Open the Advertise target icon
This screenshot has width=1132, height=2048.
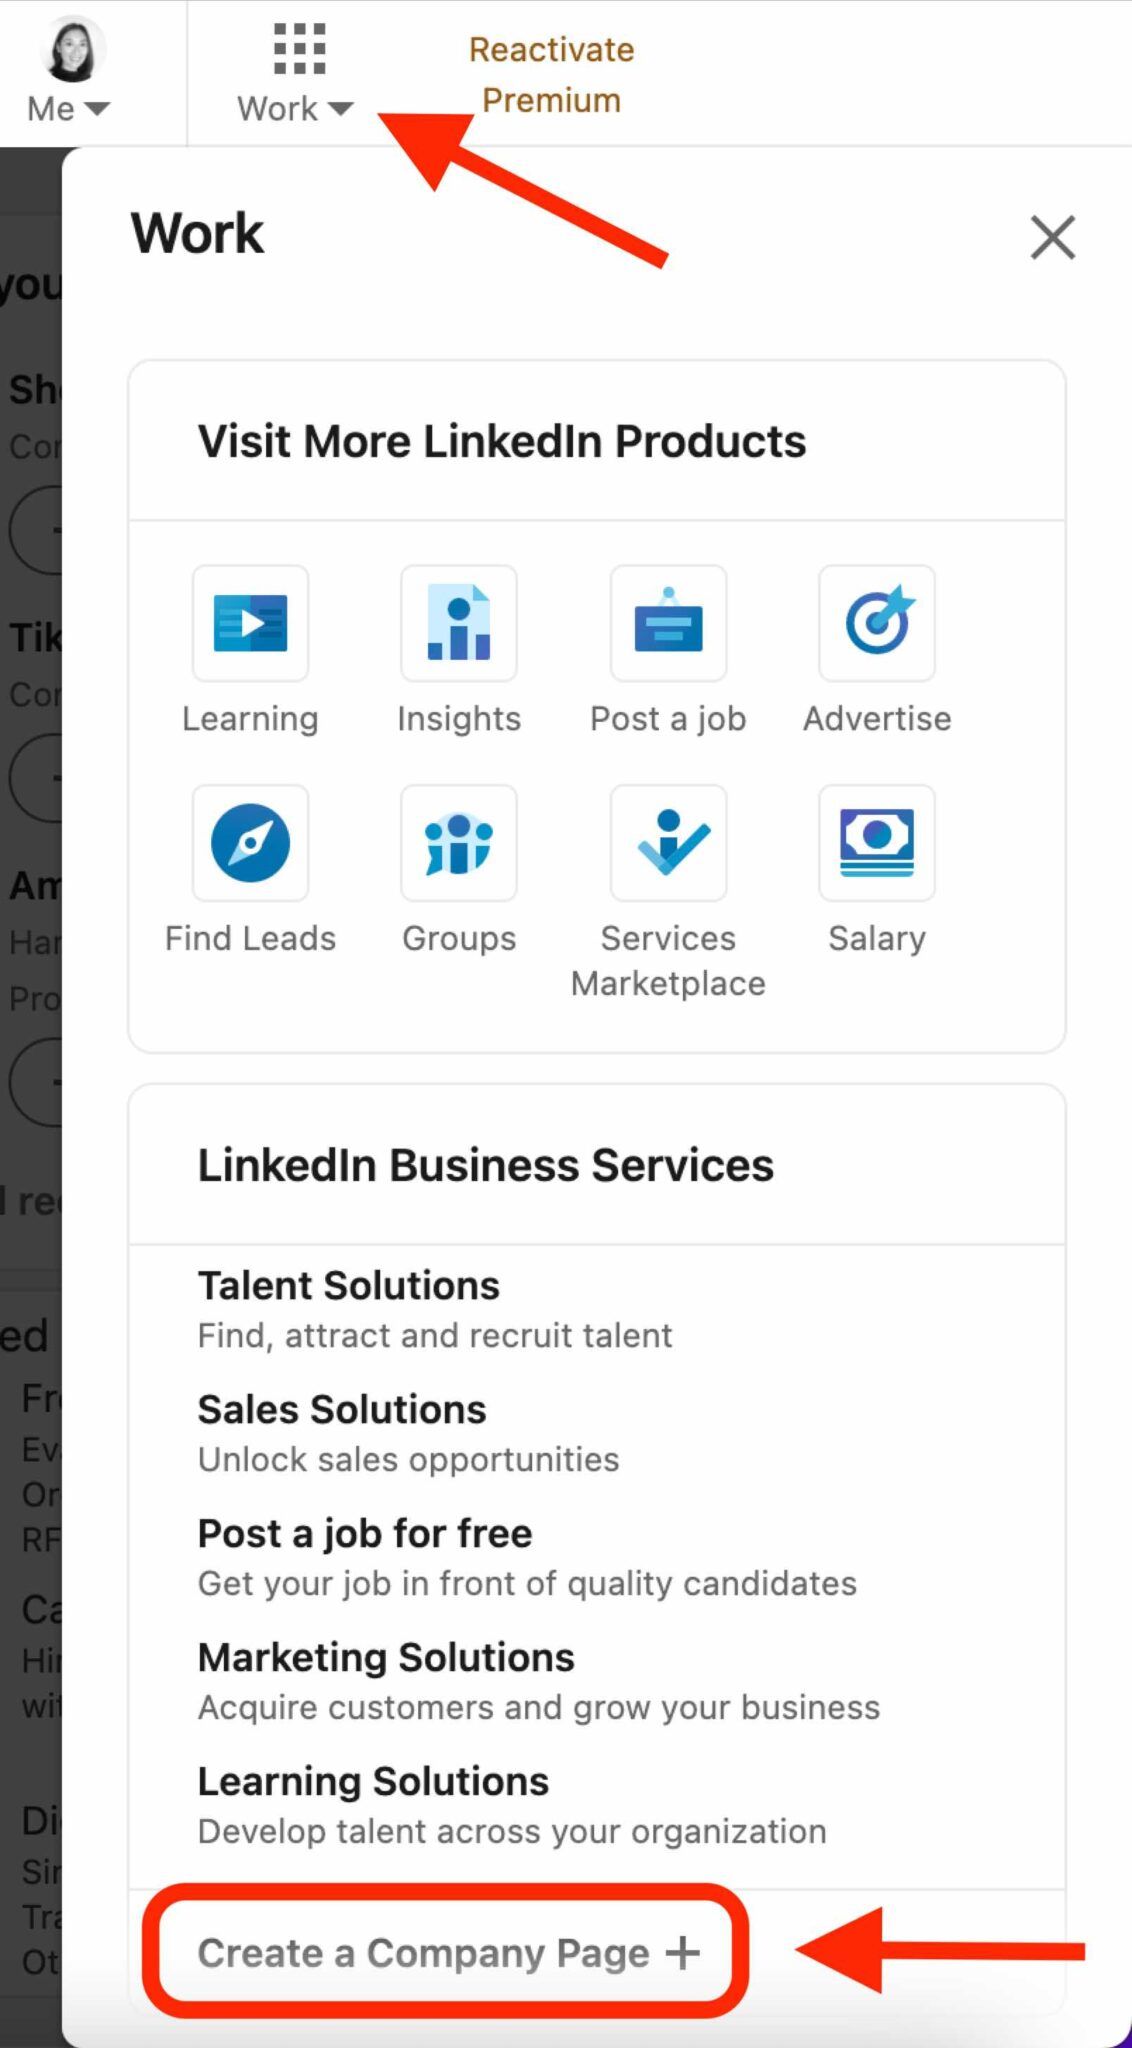pyautogui.click(x=876, y=624)
